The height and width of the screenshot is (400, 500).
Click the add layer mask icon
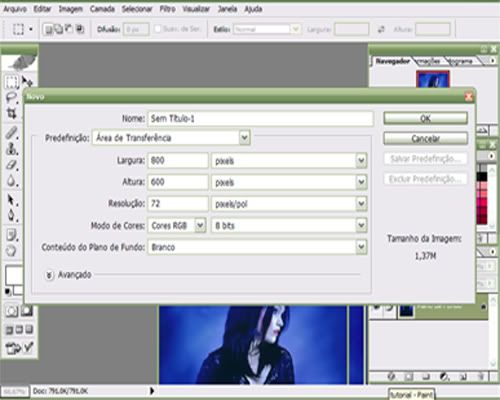coord(408,377)
